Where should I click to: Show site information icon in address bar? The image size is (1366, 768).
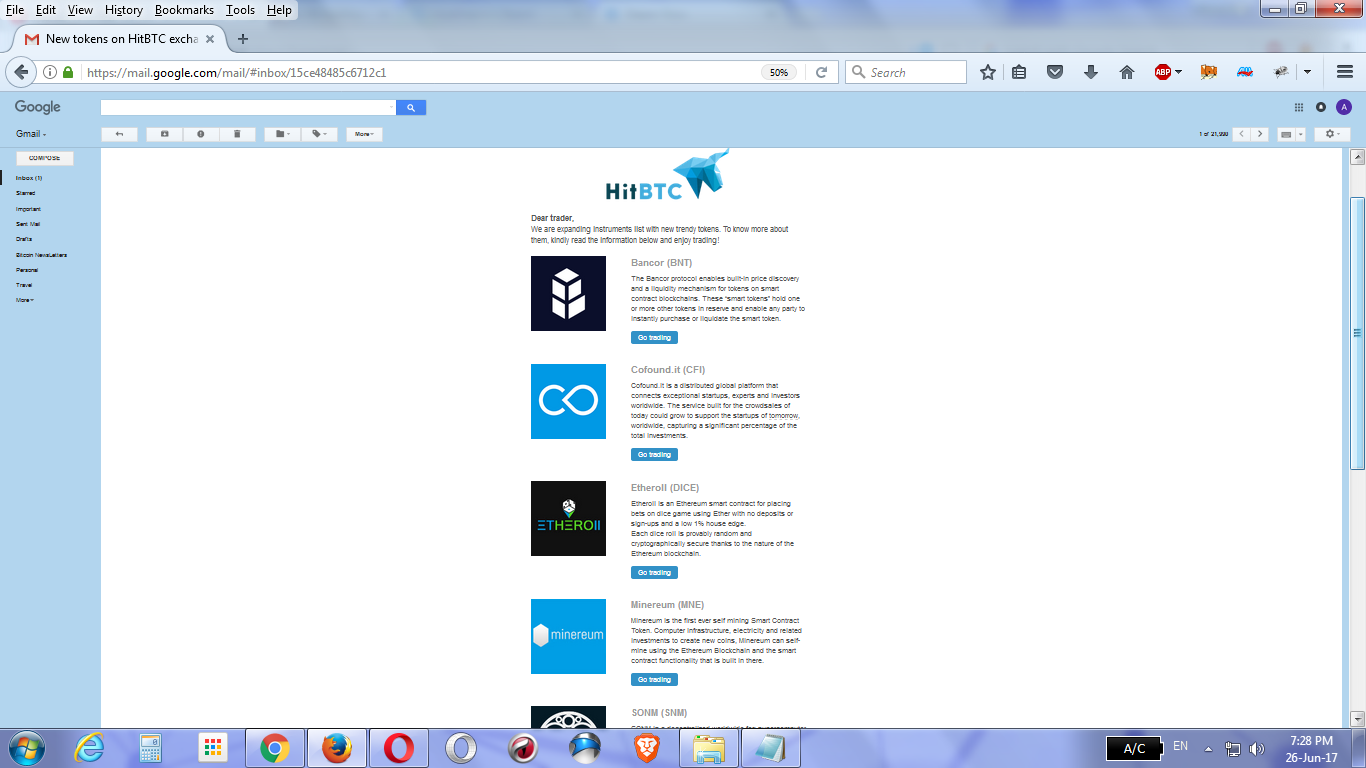(x=50, y=72)
